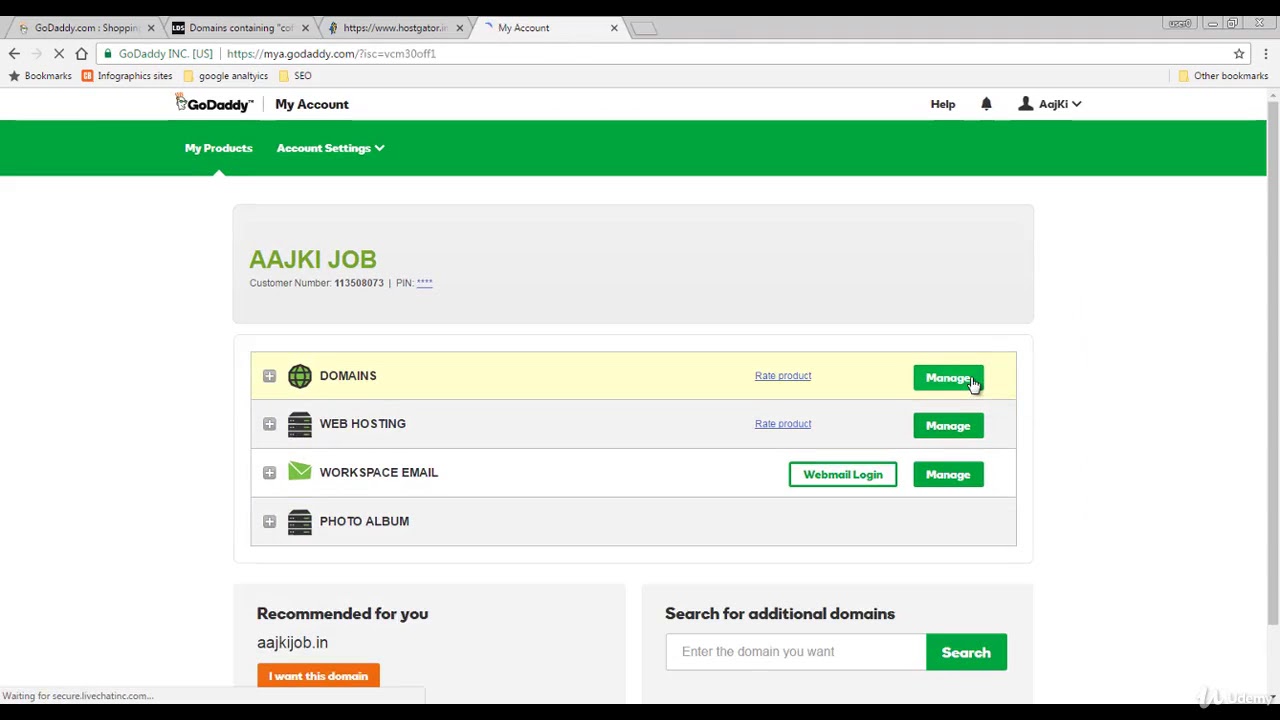Click the I want this domain button

point(318,676)
